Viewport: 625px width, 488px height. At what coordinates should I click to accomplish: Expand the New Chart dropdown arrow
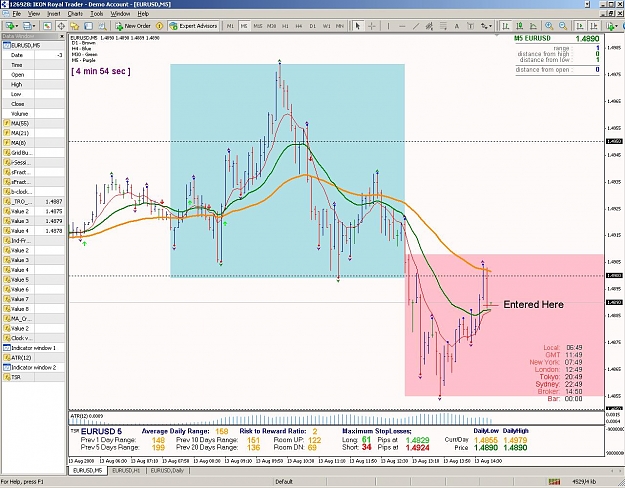(x=16, y=26)
